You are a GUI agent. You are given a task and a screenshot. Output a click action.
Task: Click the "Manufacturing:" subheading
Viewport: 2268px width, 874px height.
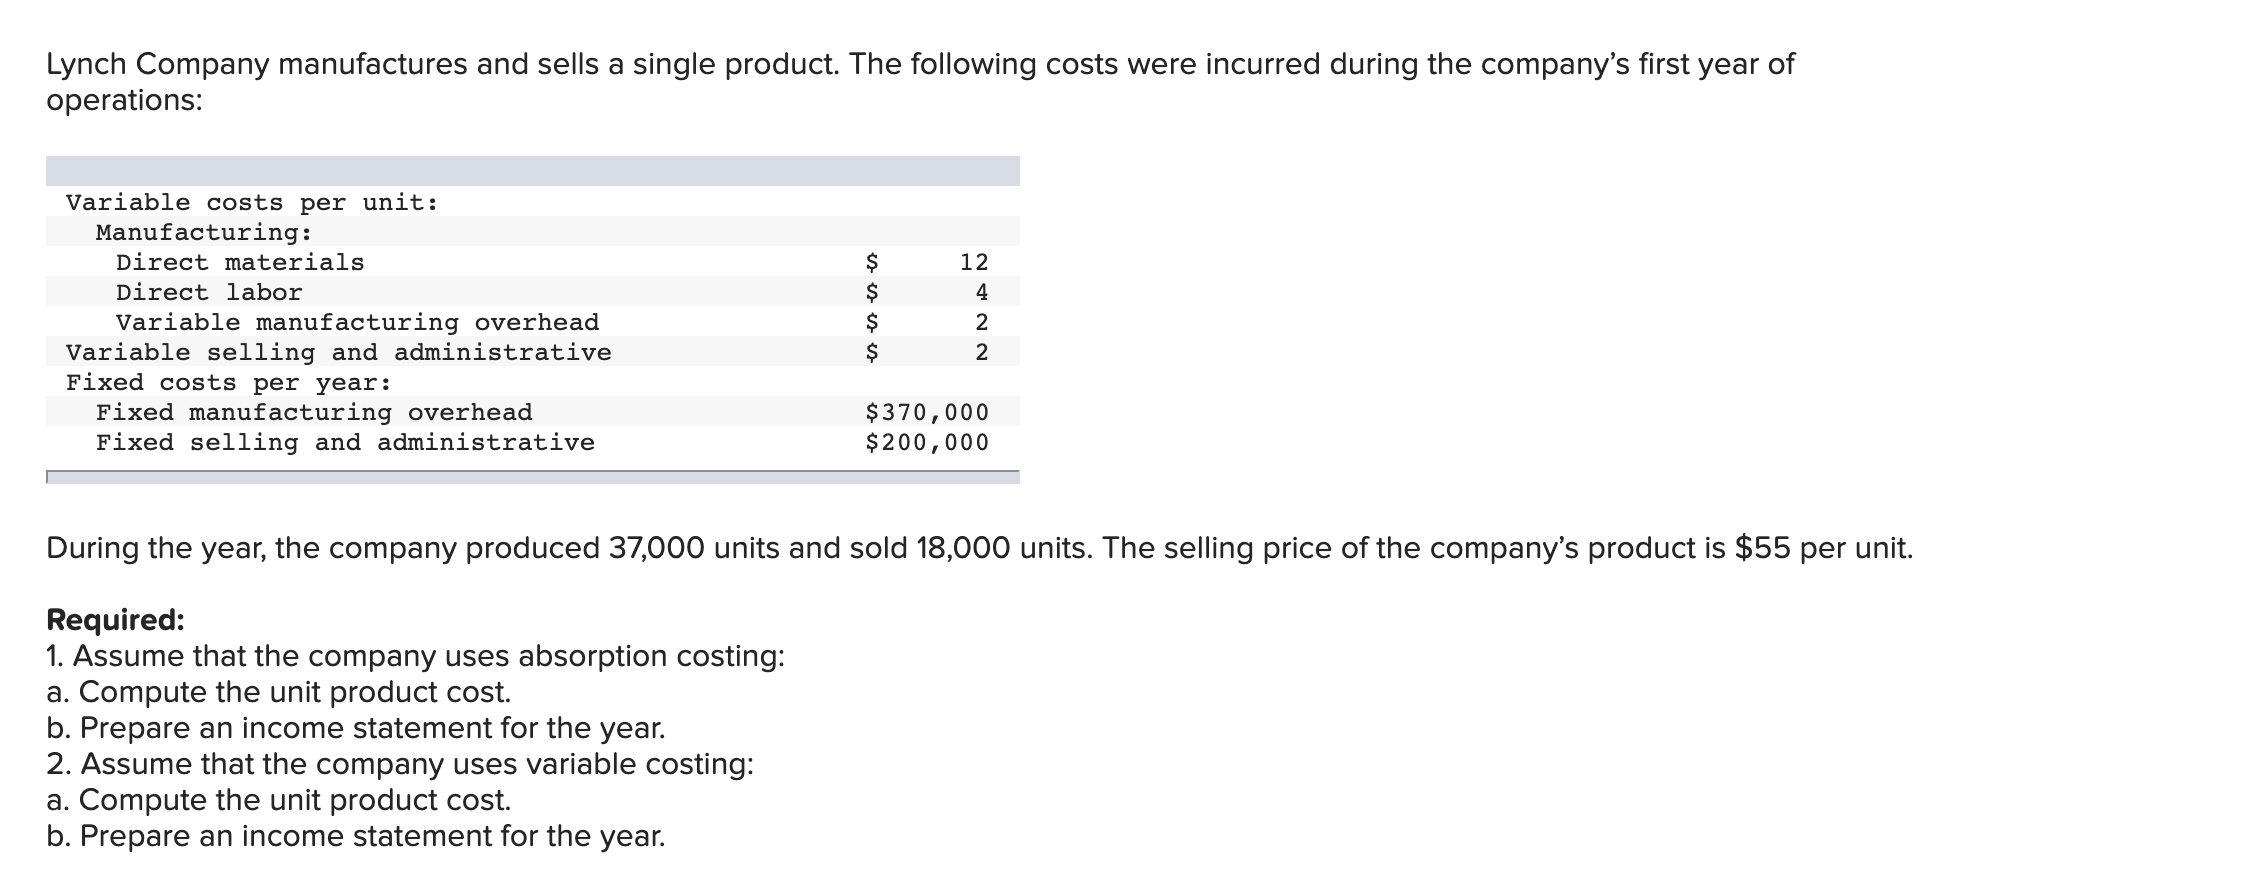204,232
